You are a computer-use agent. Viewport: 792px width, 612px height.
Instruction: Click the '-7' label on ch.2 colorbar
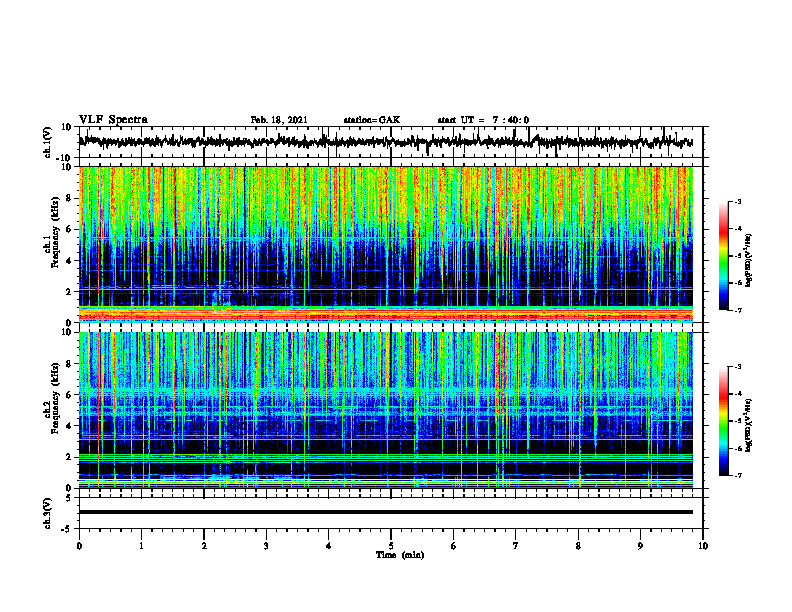(x=737, y=476)
